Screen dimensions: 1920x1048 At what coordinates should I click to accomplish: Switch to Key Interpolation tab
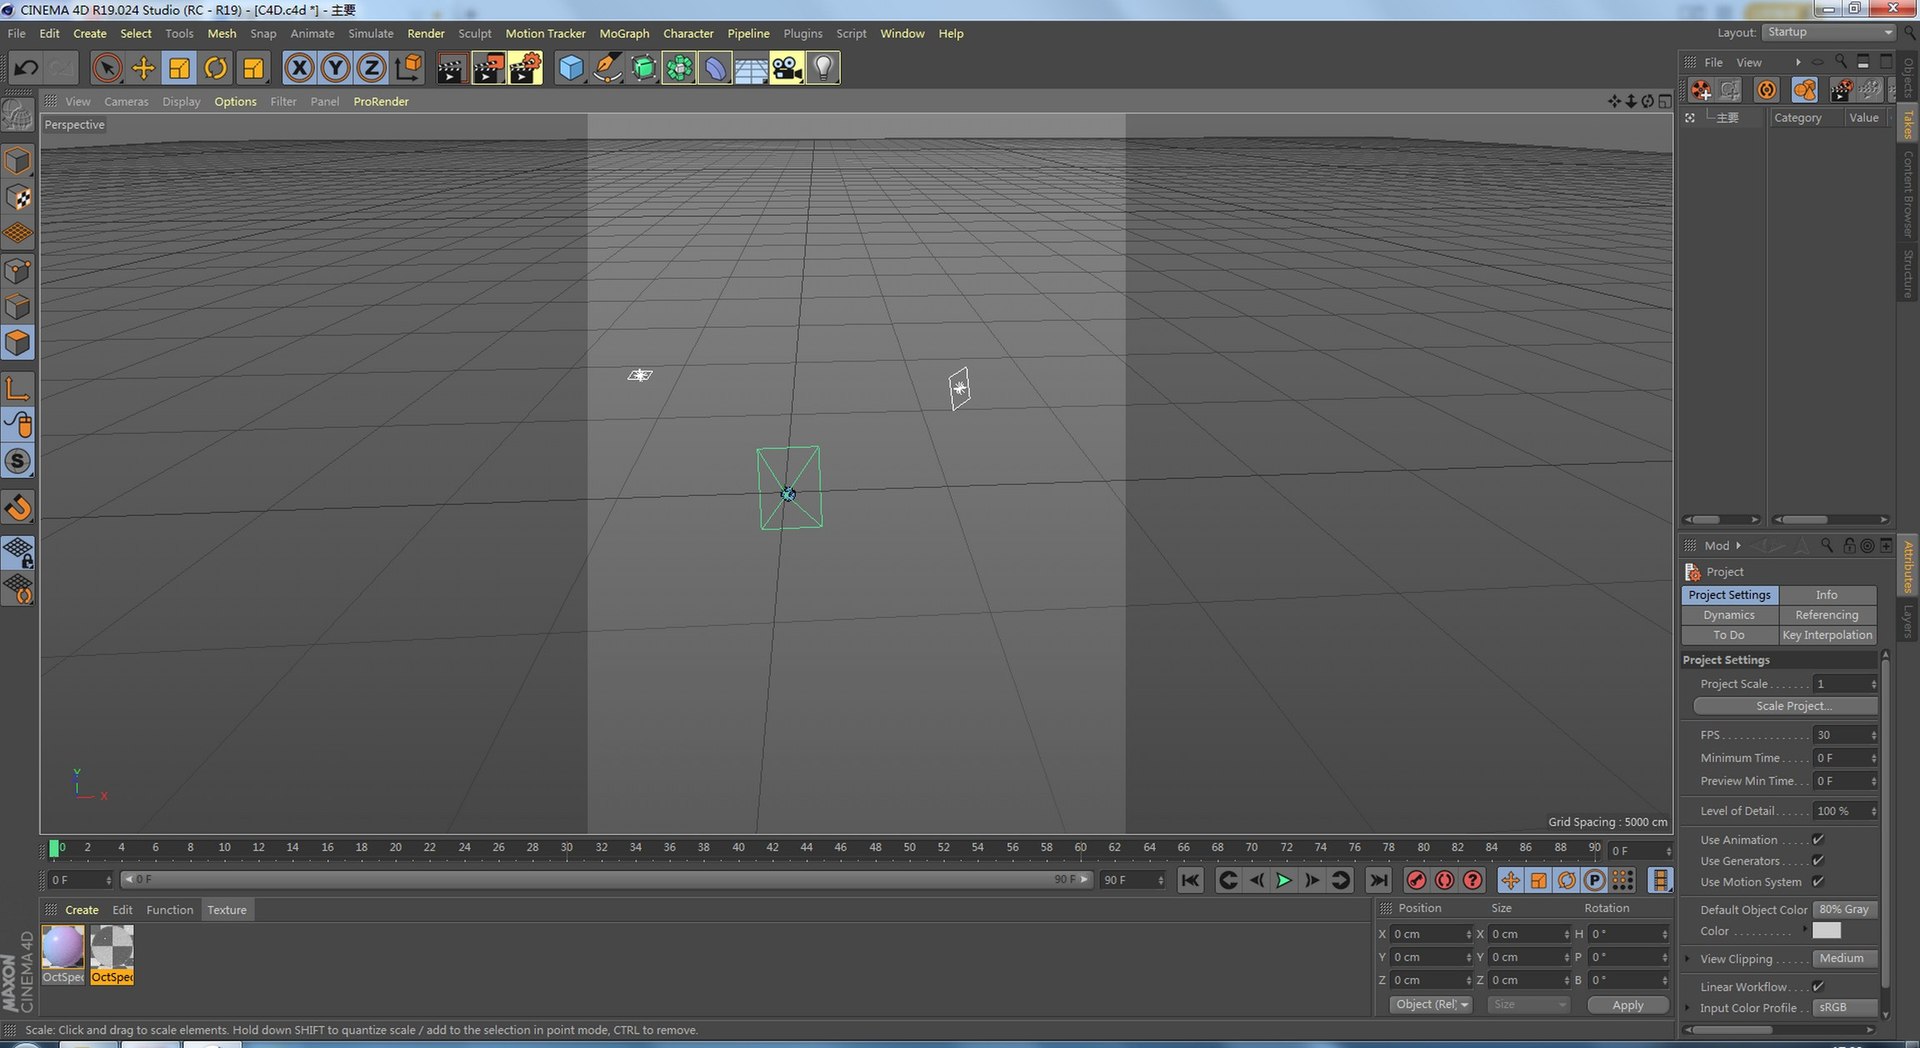(1827, 635)
